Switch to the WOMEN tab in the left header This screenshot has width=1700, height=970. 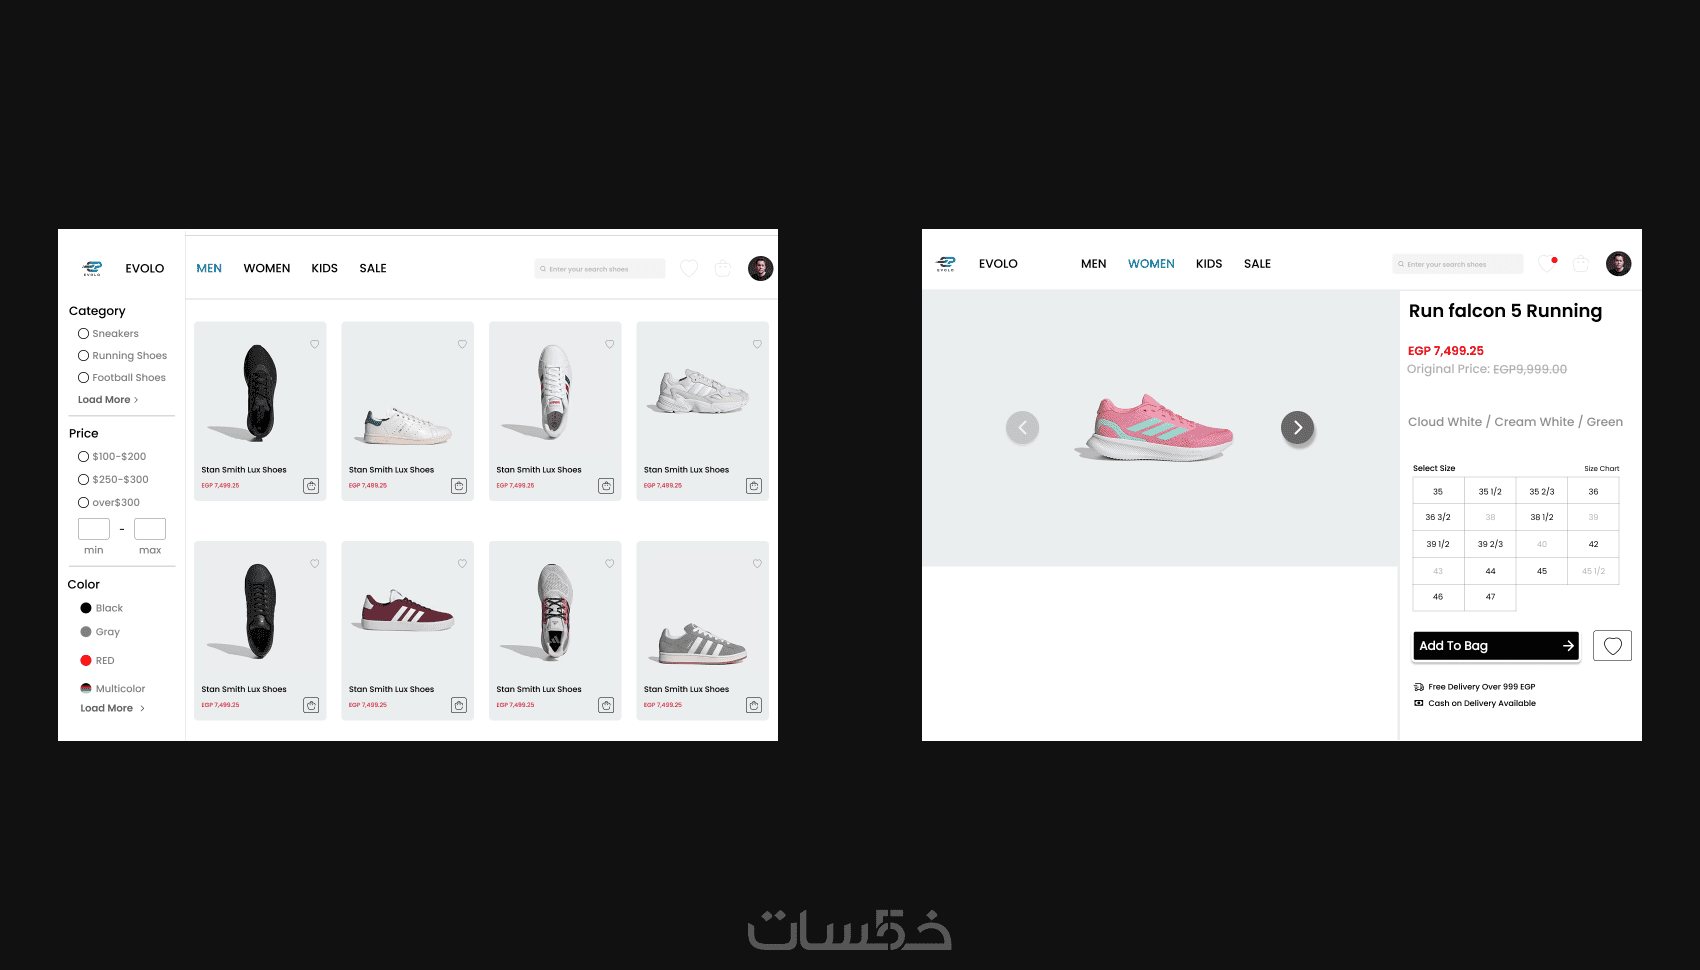(x=267, y=268)
